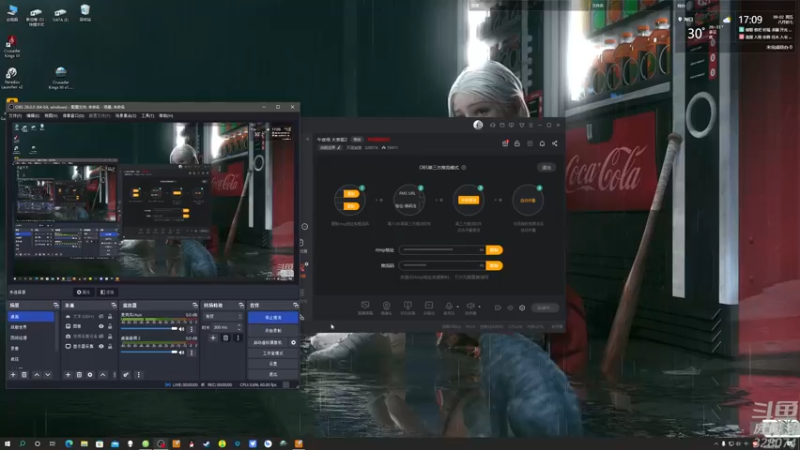Open source properties gear in Sources toolbar
800x450 pixels.
coord(90,374)
